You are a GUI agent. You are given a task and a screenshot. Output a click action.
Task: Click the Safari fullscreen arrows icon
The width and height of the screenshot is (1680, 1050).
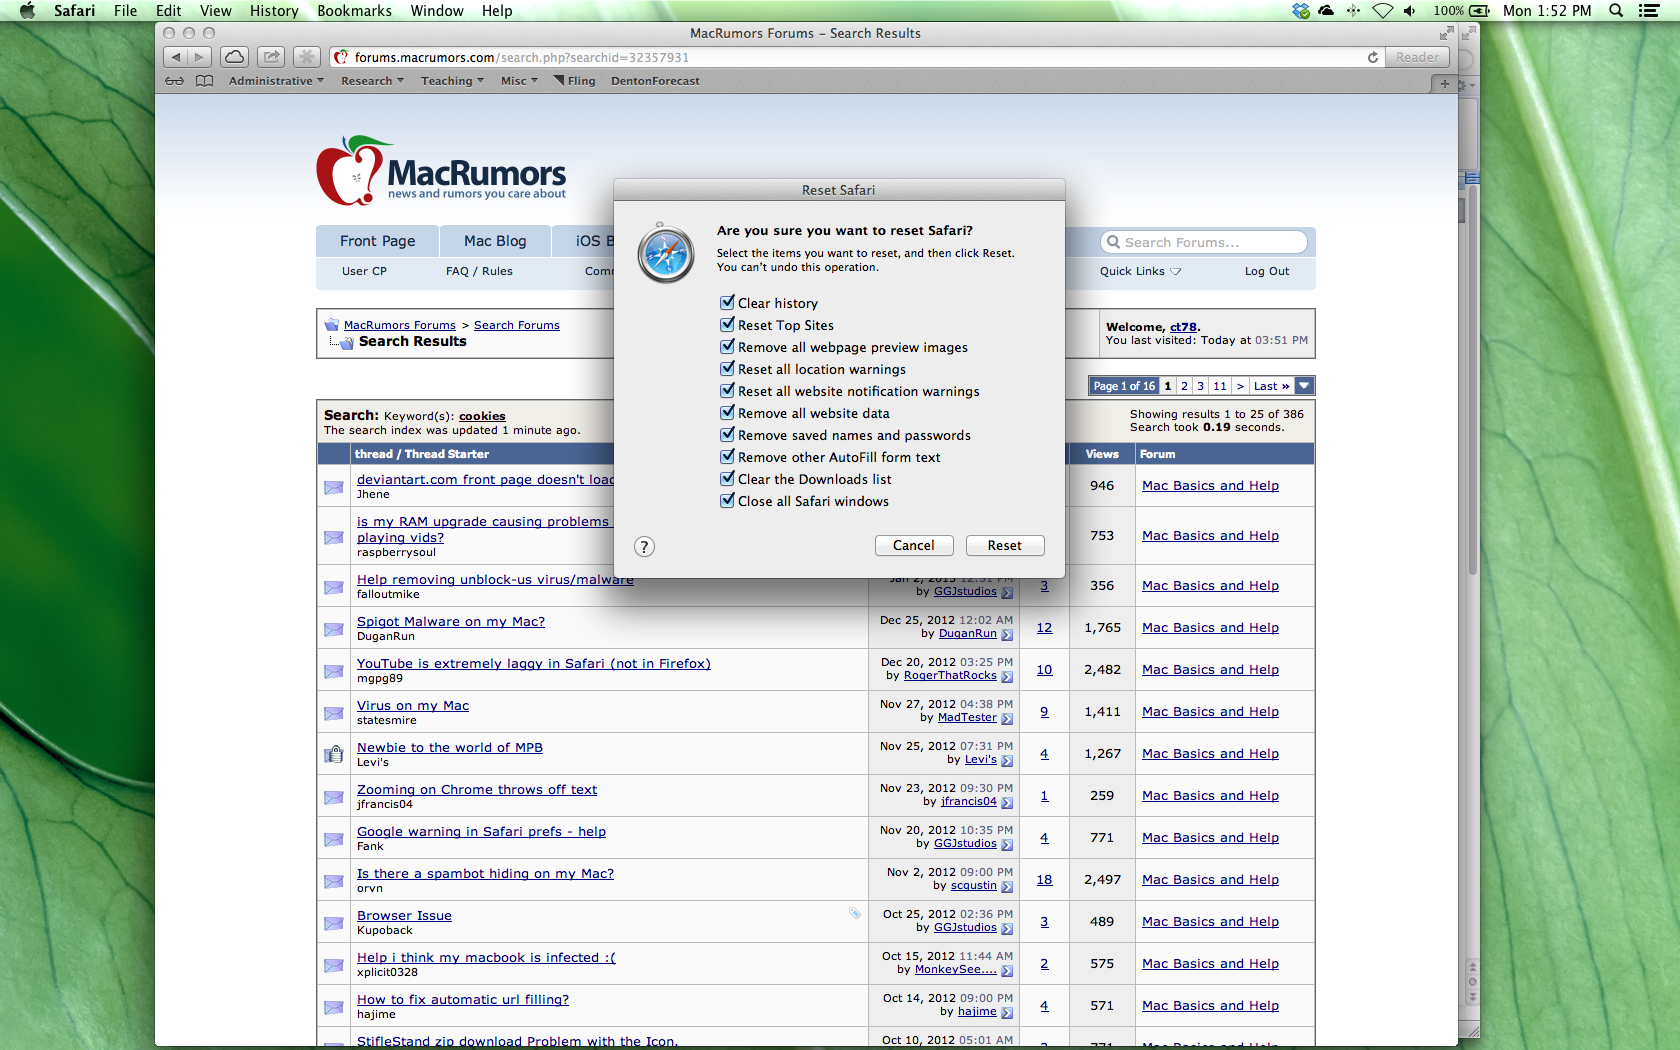1447,33
